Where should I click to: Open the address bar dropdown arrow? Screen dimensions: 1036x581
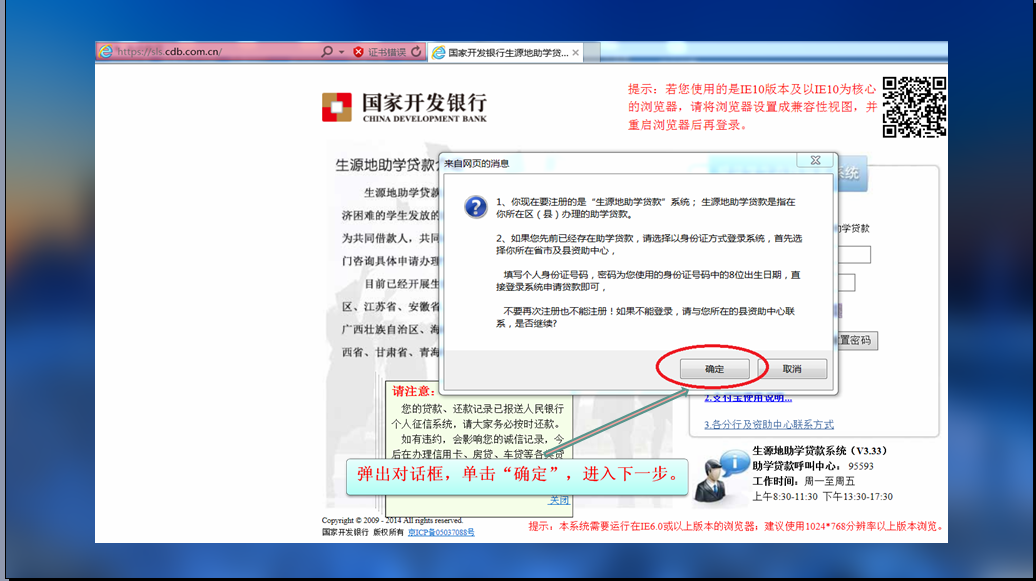point(341,52)
